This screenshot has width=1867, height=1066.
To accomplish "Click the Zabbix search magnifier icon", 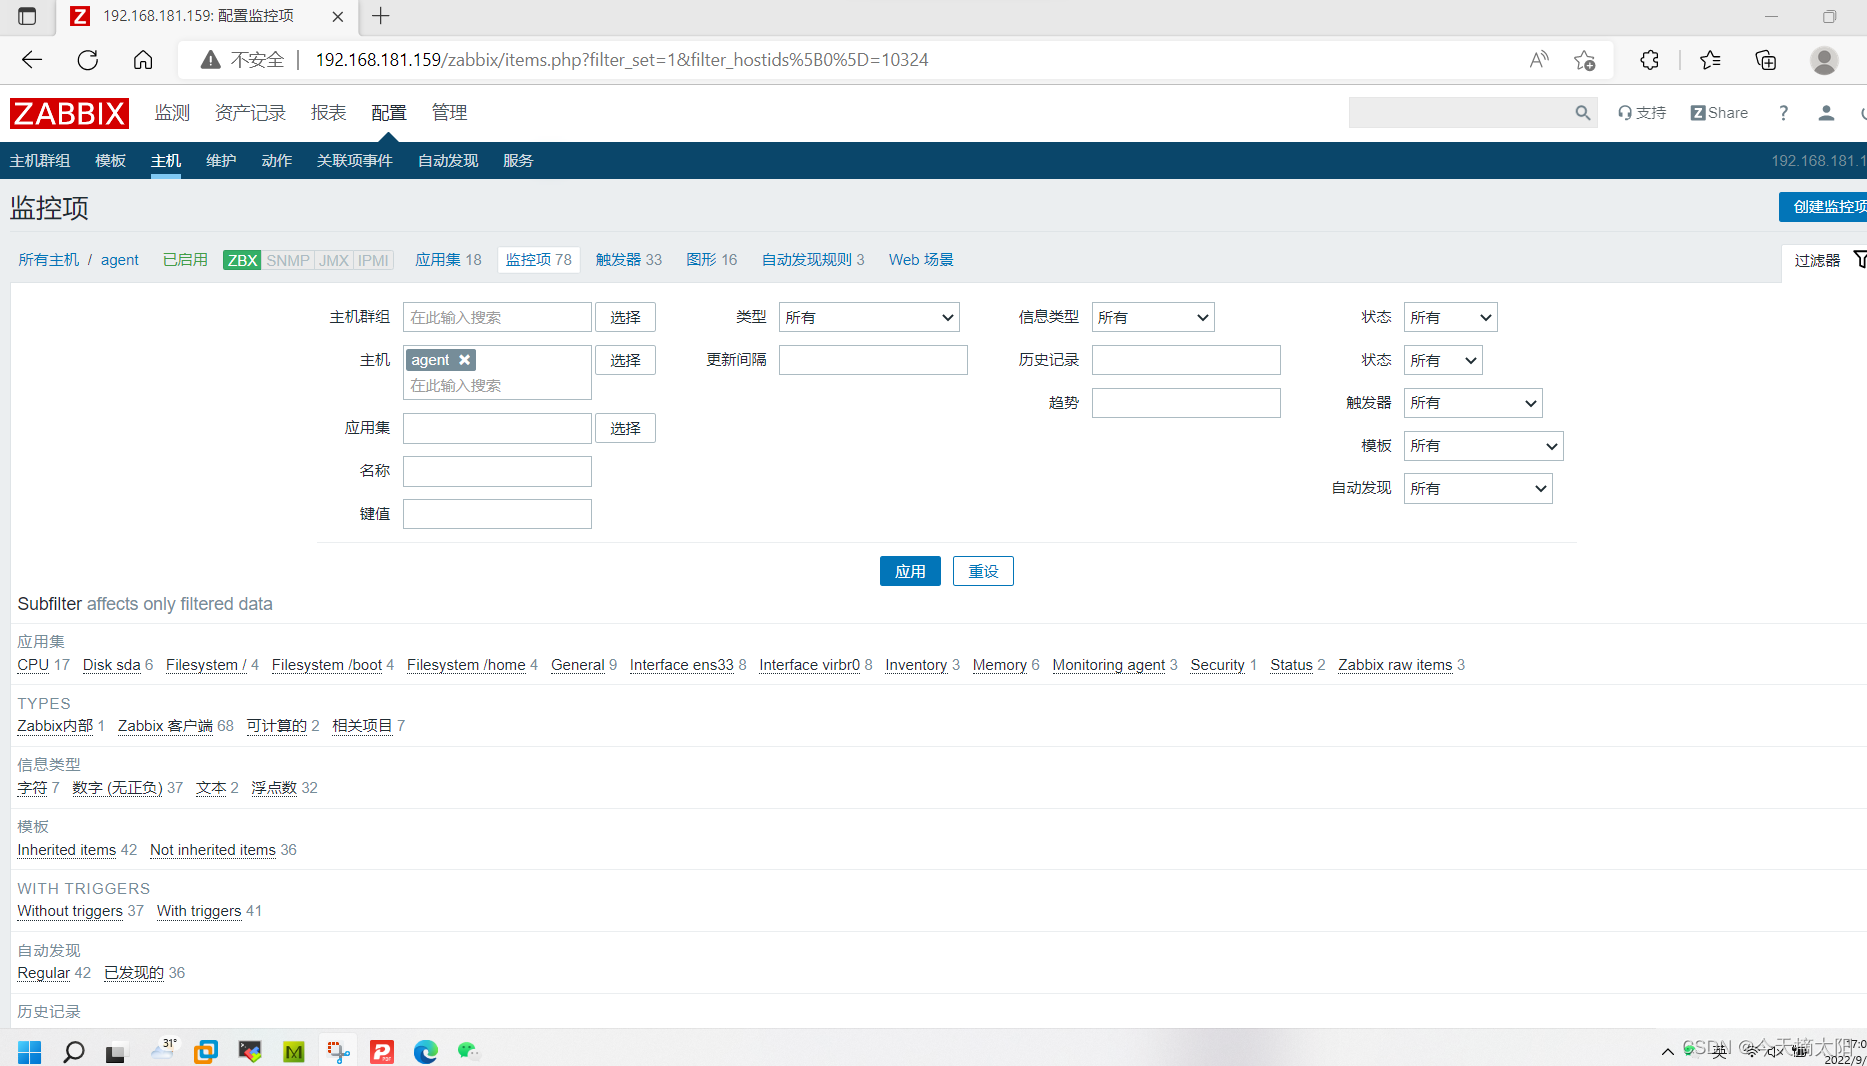I will (1582, 113).
